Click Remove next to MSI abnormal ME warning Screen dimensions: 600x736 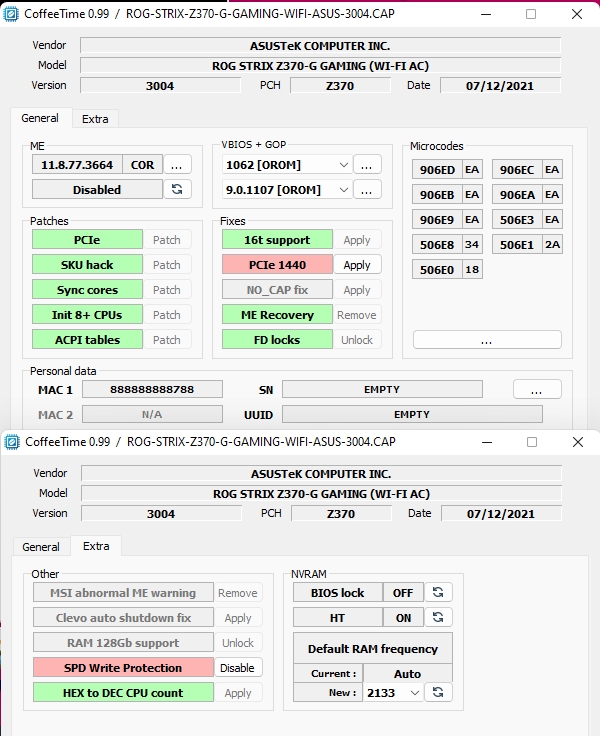(238, 593)
